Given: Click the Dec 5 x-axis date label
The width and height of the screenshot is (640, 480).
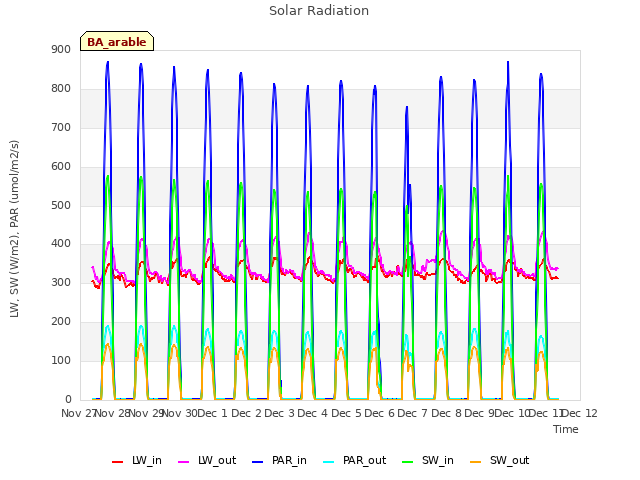Looking at the screenshot, I should (x=347, y=413).
